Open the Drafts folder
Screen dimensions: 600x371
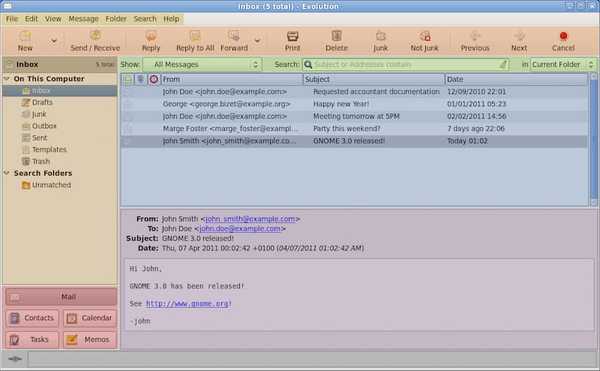point(42,102)
